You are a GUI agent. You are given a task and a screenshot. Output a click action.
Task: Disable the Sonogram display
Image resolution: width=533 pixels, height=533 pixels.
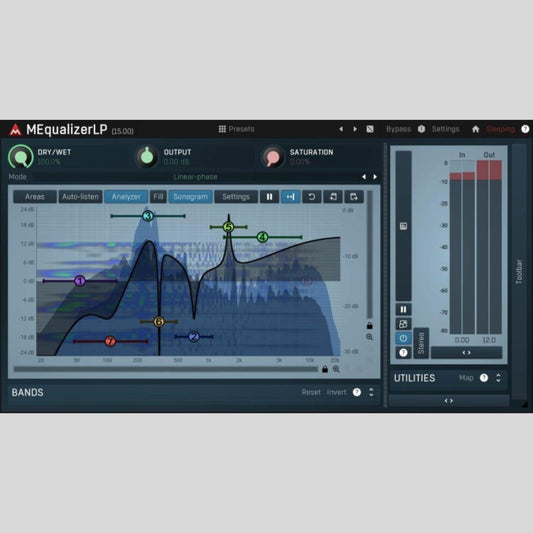190,196
